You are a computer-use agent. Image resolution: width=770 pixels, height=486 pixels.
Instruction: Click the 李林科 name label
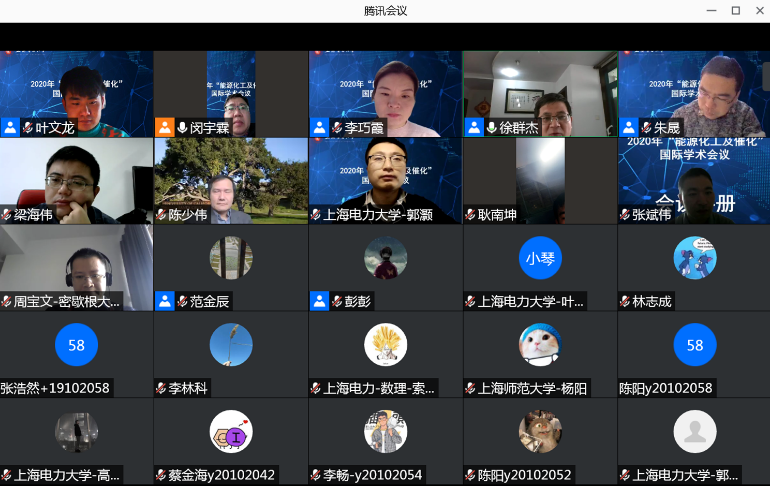click(188, 388)
